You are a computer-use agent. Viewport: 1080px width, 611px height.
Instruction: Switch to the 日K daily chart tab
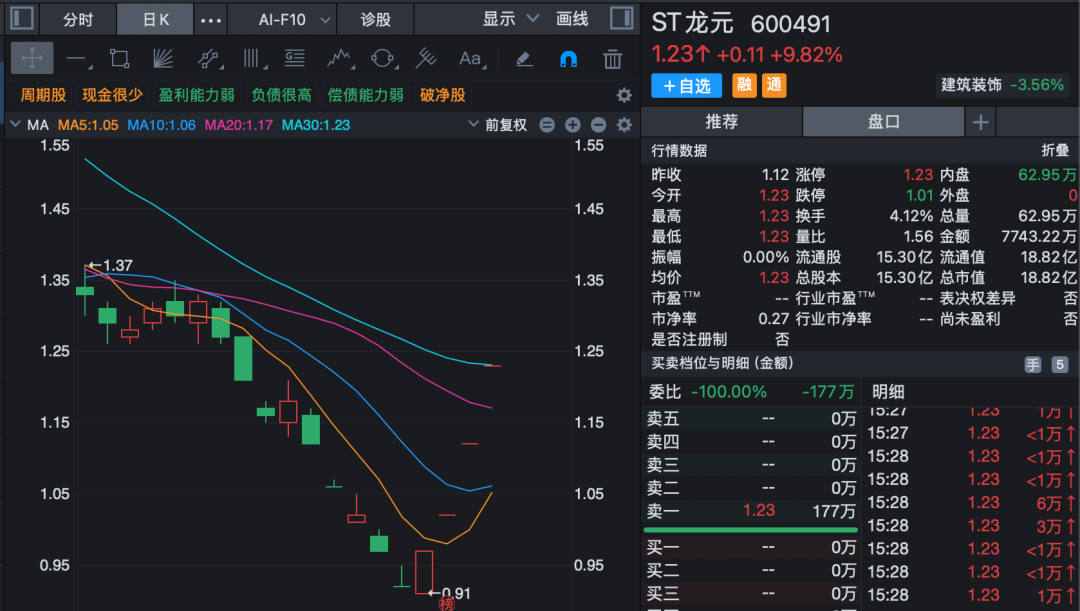[x=156, y=19]
